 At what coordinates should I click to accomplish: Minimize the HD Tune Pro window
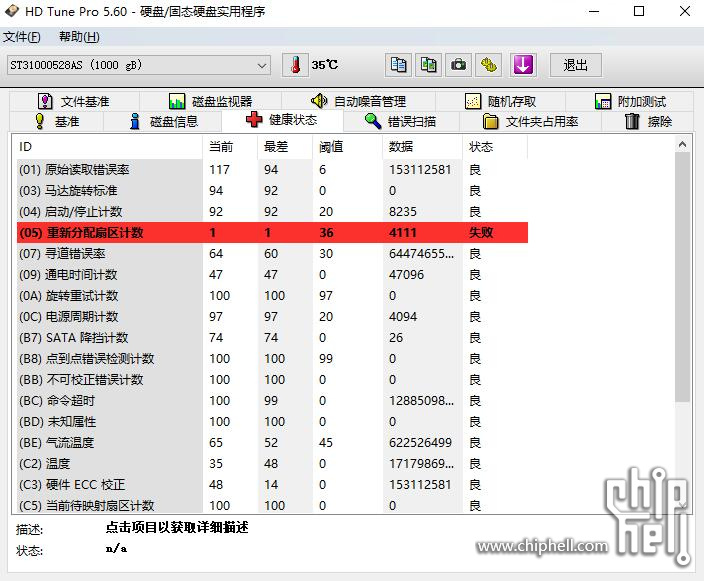pyautogui.click(x=594, y=12)
